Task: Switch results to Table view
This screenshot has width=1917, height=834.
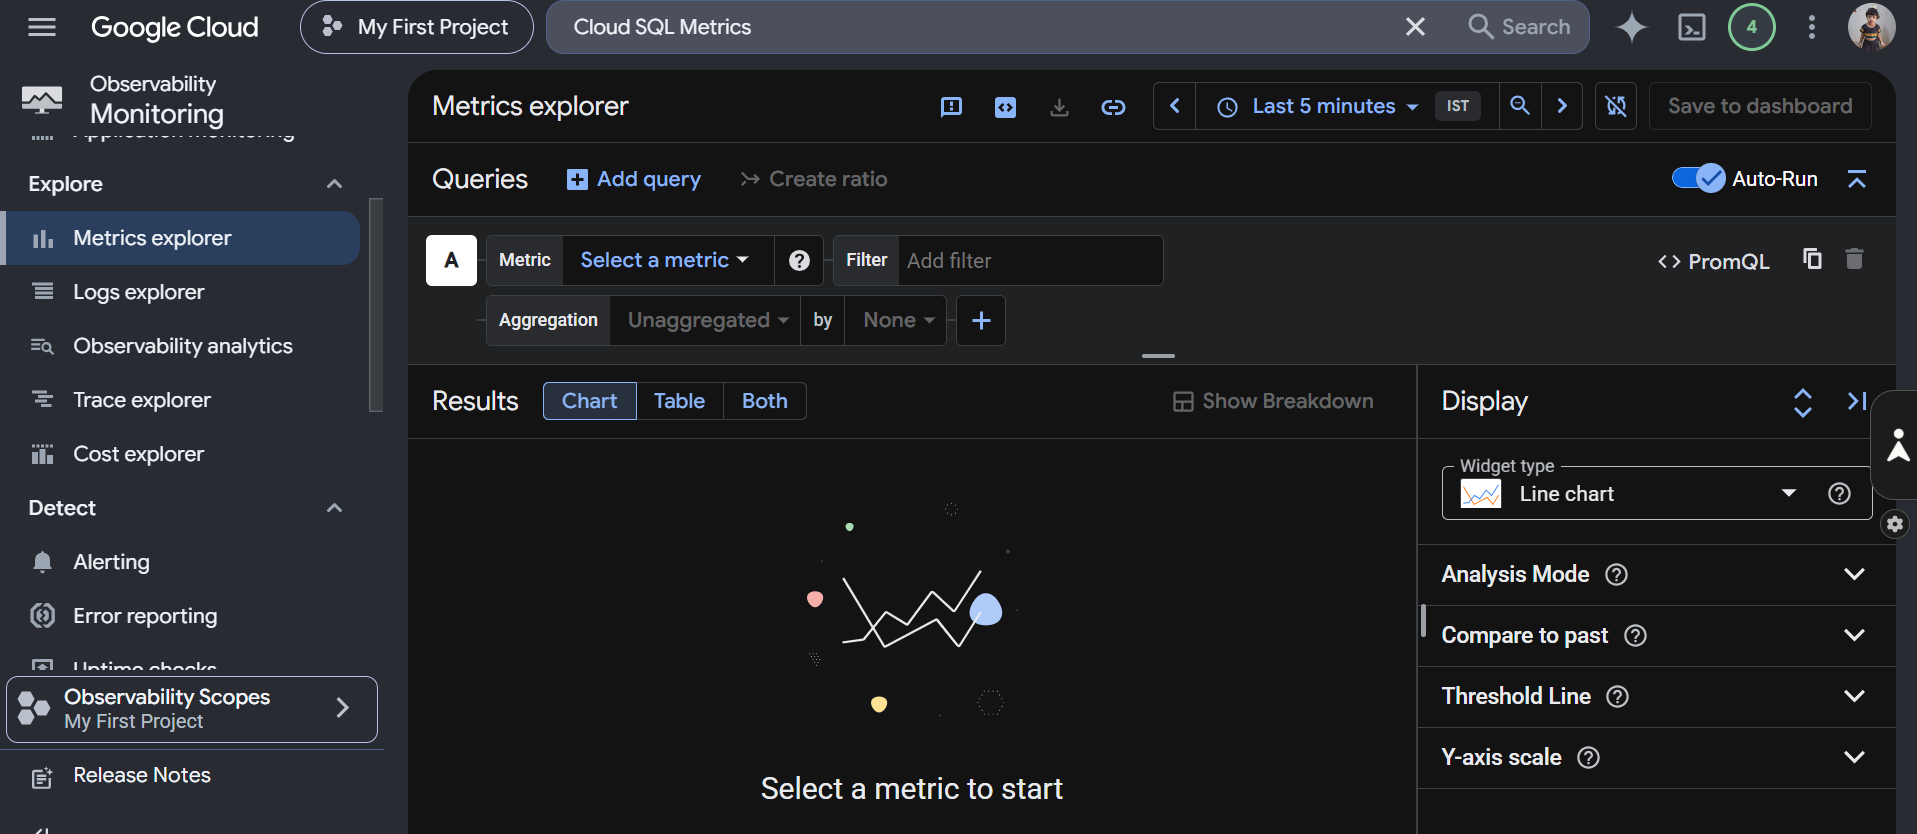Action: (x=679, y=401)
